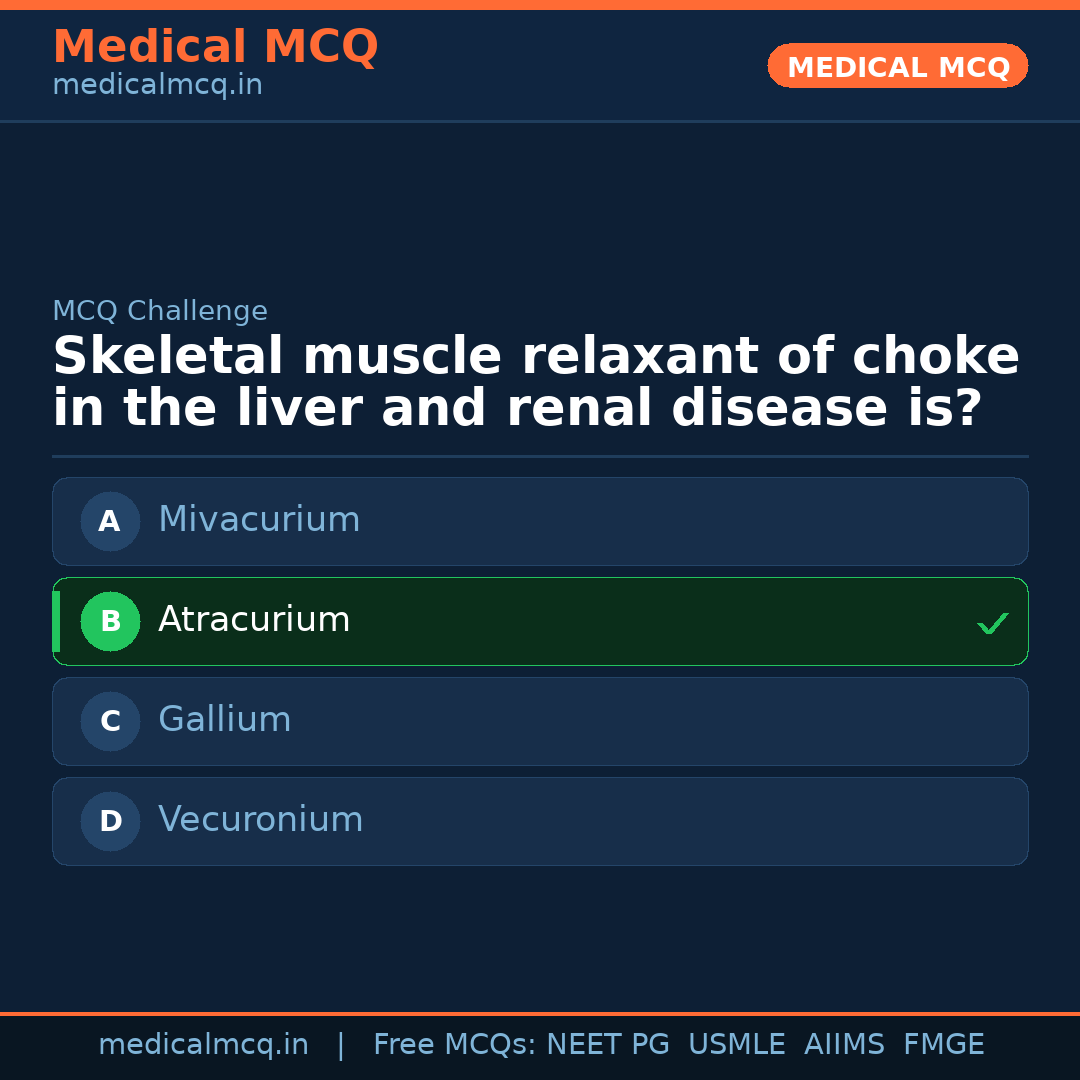The image size is (1080, 1080).
Task: Open the USMLE section in footer
Action: click(737, 1044)
